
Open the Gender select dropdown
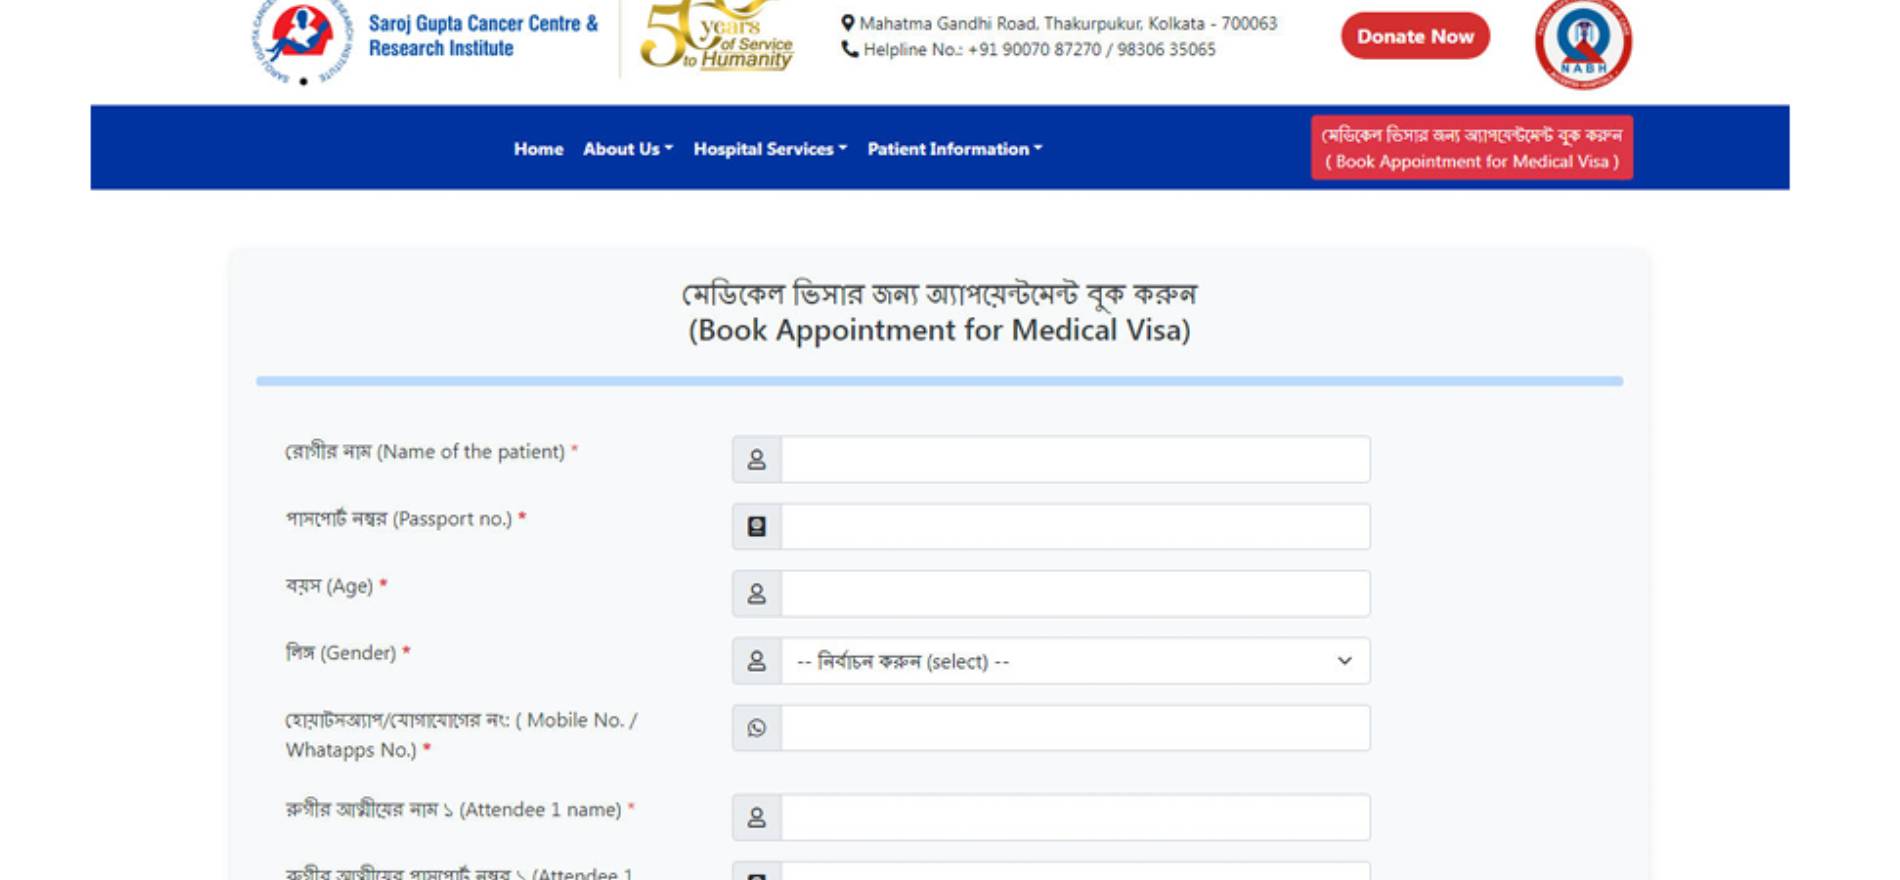click(x=1075, y=661)
